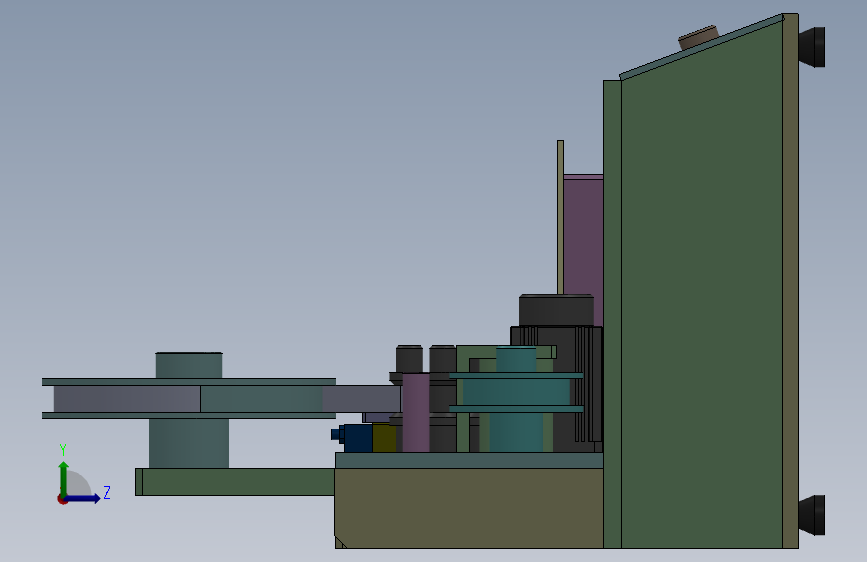Select the lower cylinder under the left pulley
The image size is (867, 562).
(189, 443)
